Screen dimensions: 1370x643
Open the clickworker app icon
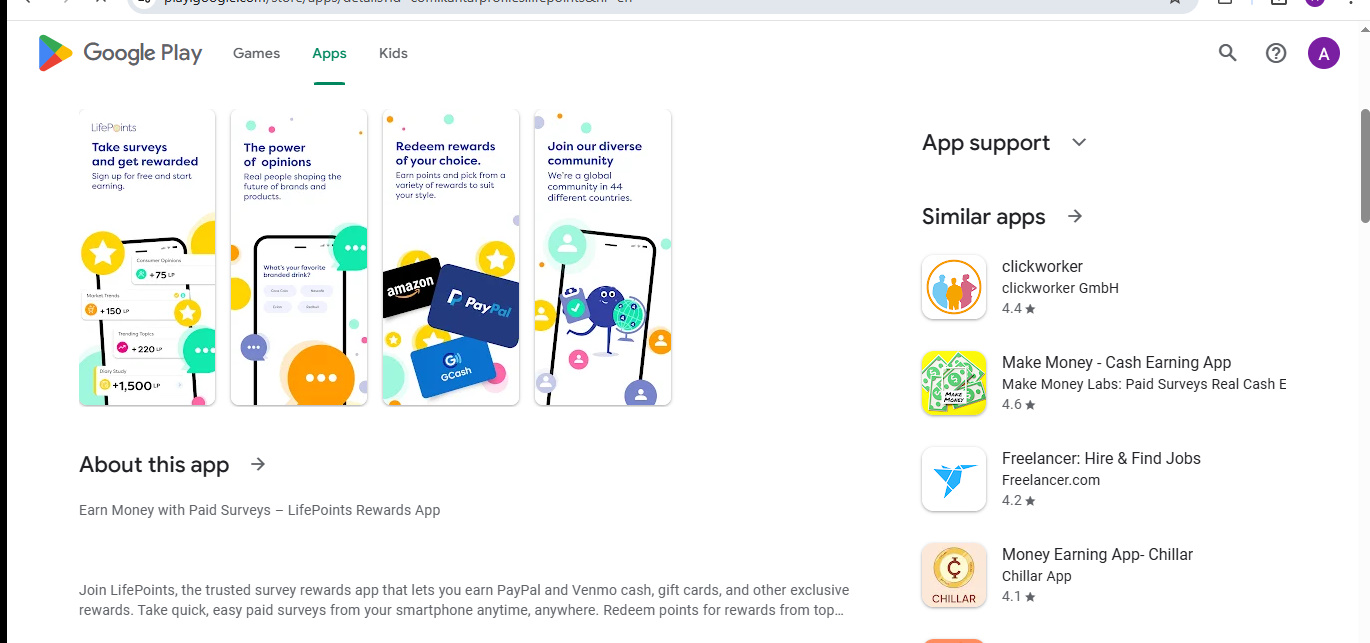point(954,287)
